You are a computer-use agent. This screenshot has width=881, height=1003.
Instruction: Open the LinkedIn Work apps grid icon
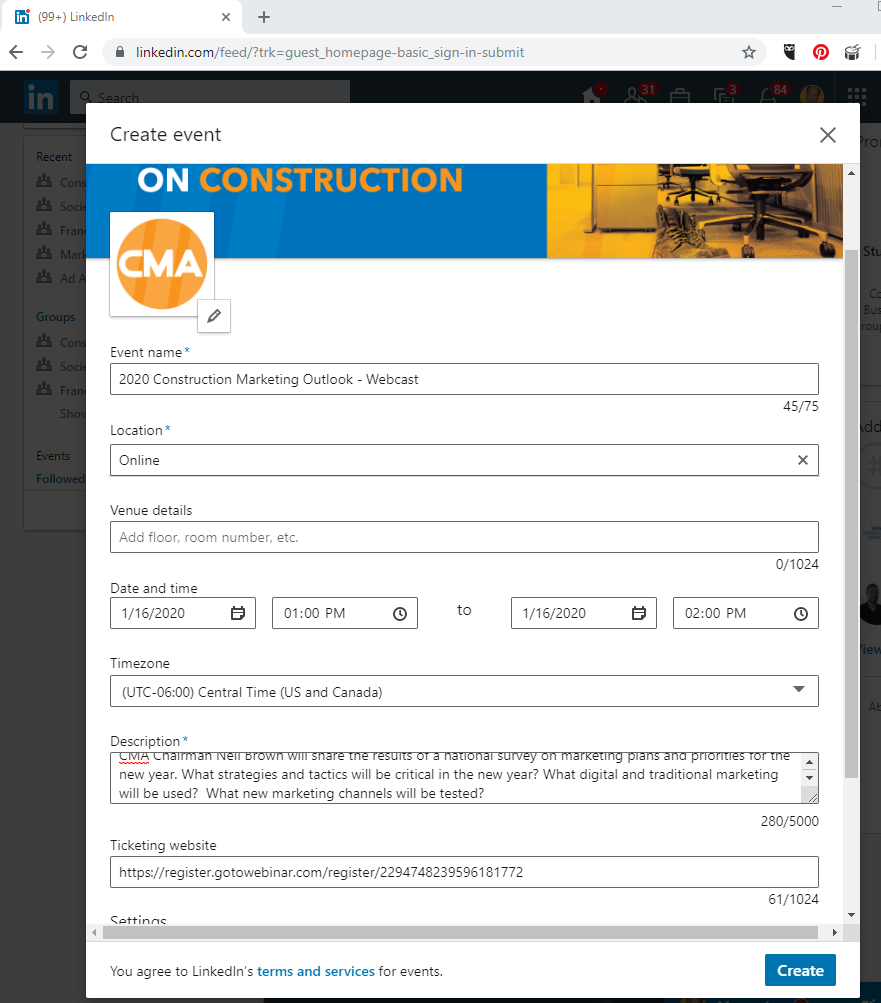pyautogui.click(x=857, y=95)
